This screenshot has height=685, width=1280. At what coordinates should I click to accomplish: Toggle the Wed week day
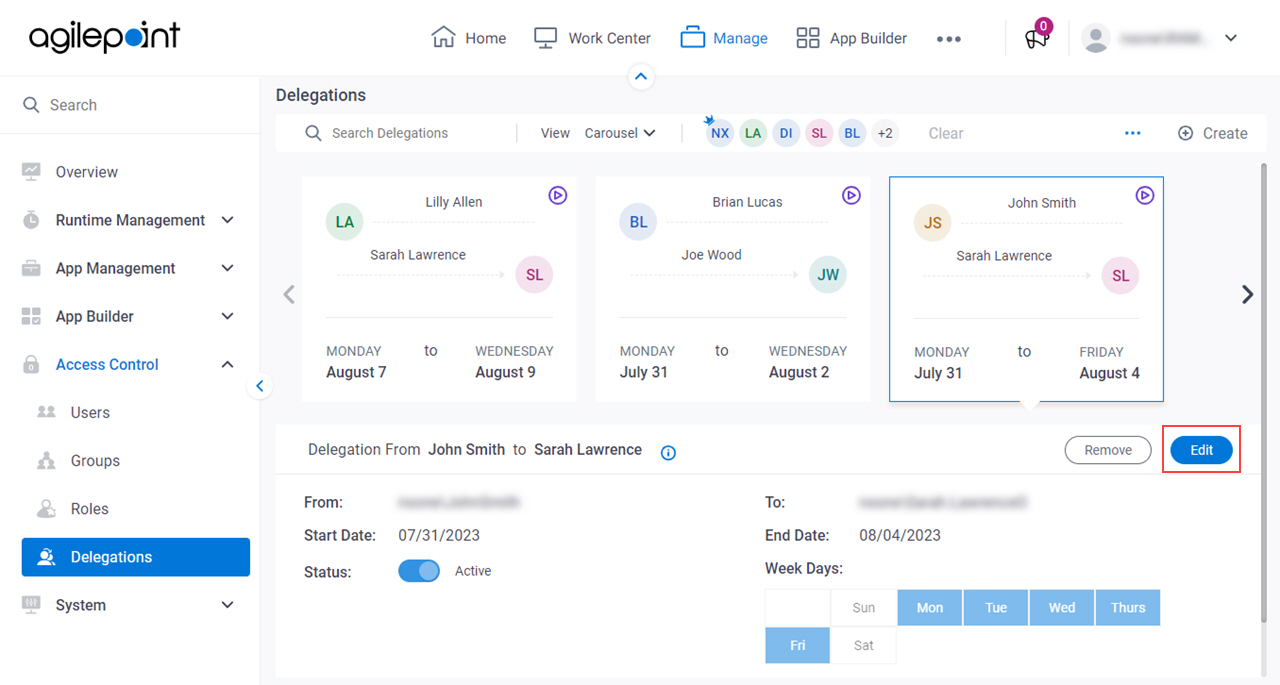tap(1062, 608)
